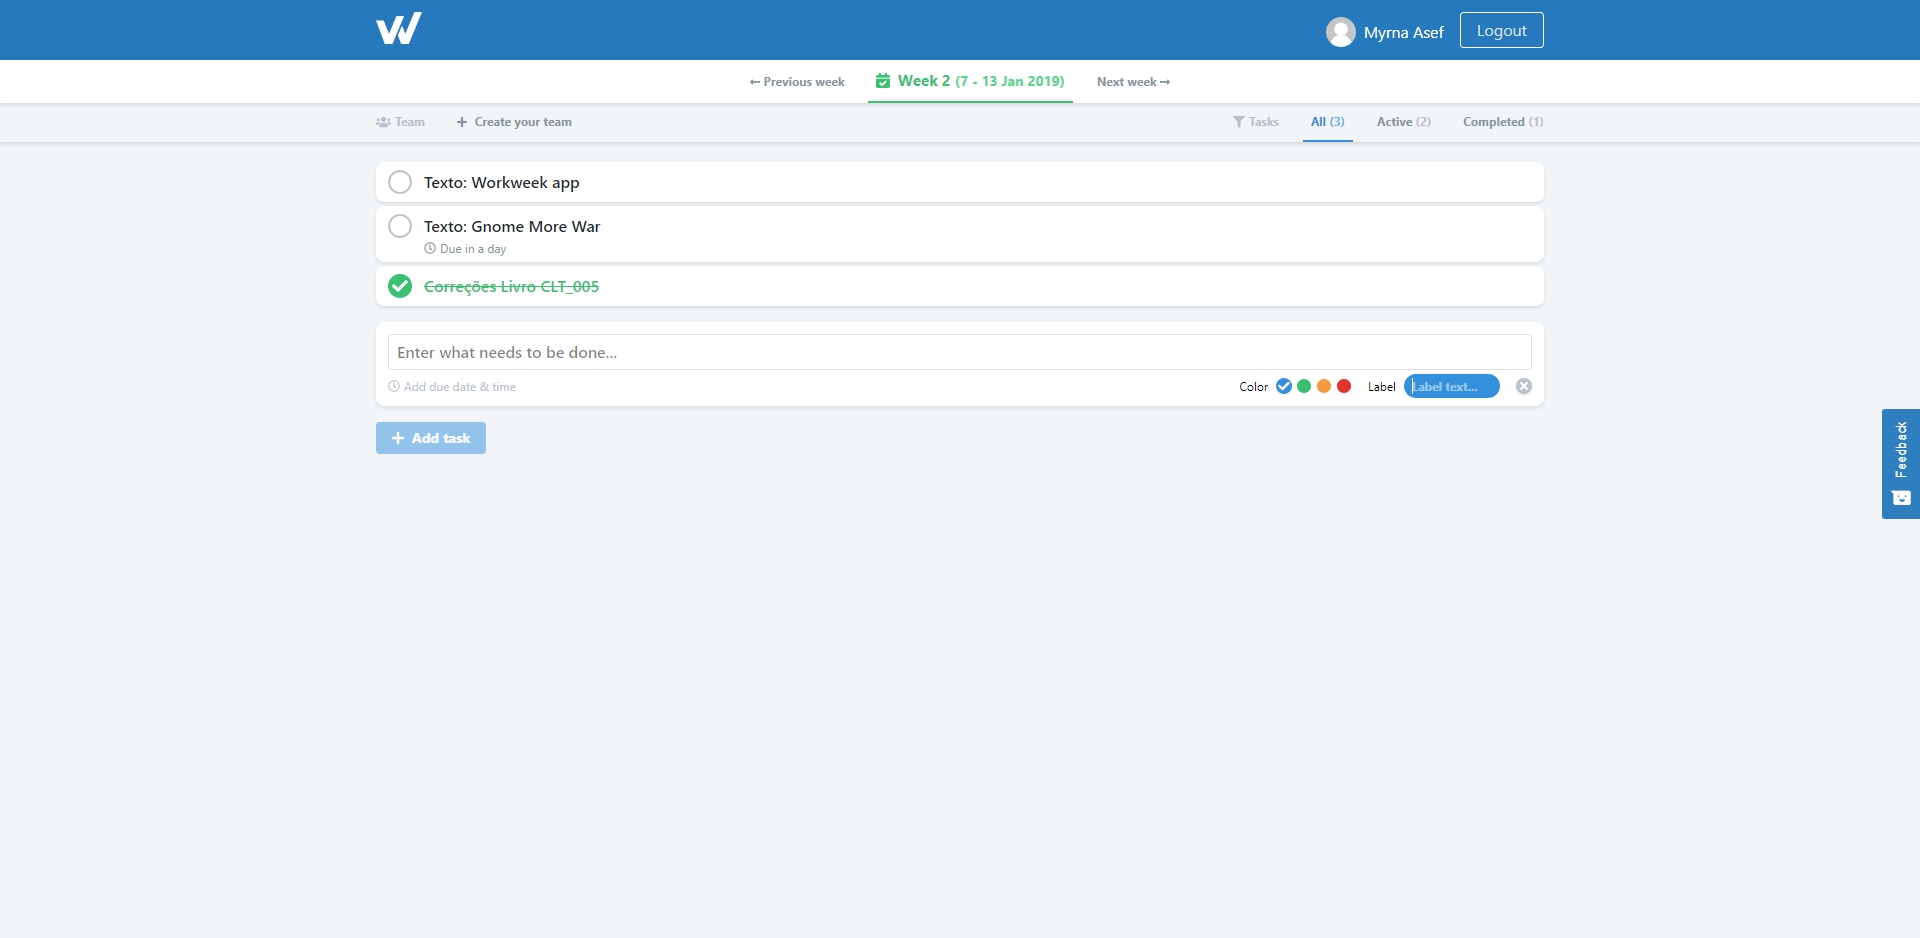Viewport: 1920px width, 938px height.
Task: Click the Team people icon
Action: point(383,122)
